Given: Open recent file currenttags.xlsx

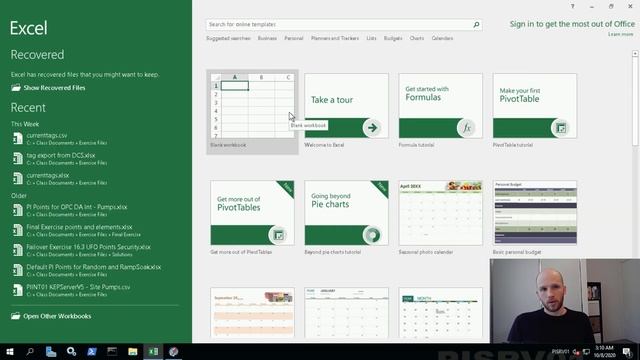Looking at the screenshot, I should (60, 179).
